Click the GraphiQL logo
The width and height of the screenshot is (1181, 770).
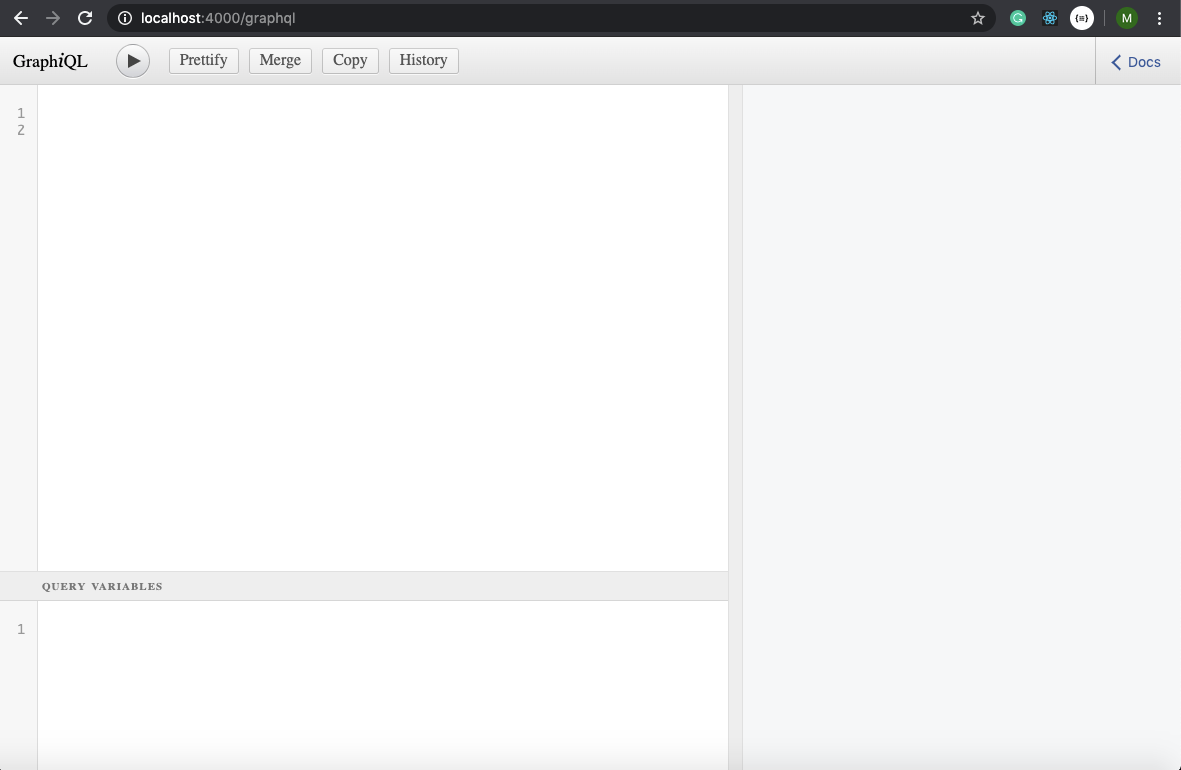(x=50, y=61)
